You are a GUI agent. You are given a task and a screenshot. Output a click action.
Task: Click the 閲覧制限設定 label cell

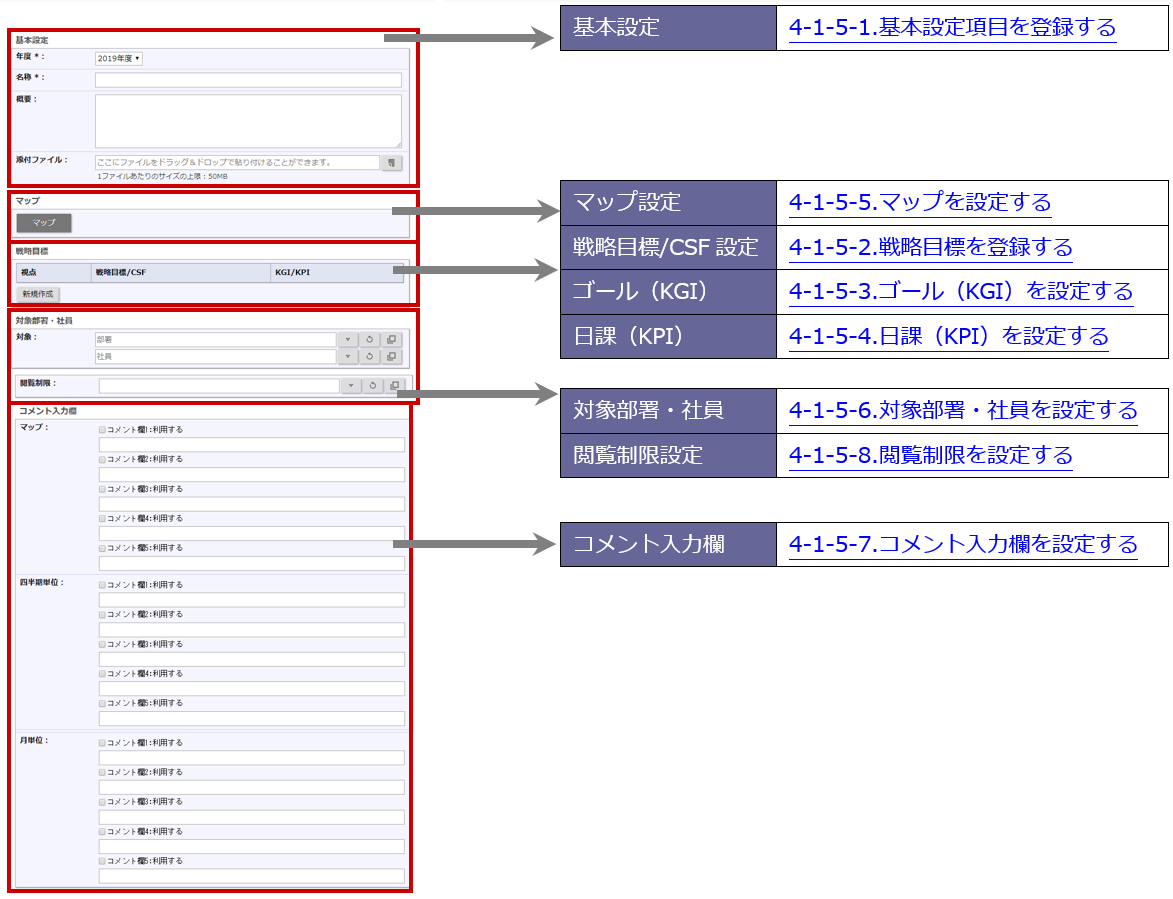(x=668, y=455)
